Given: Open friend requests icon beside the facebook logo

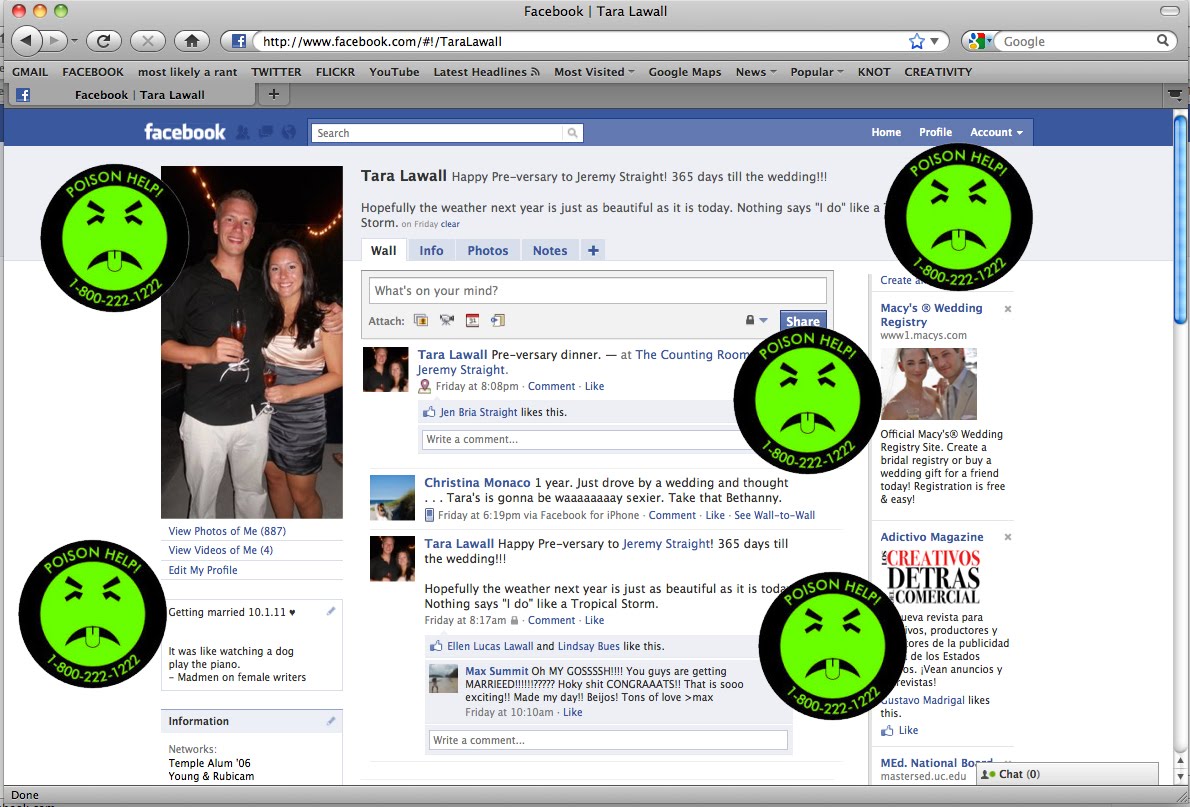Looking at the screenshot, I should pyautogui.click(x=242, y=132).
